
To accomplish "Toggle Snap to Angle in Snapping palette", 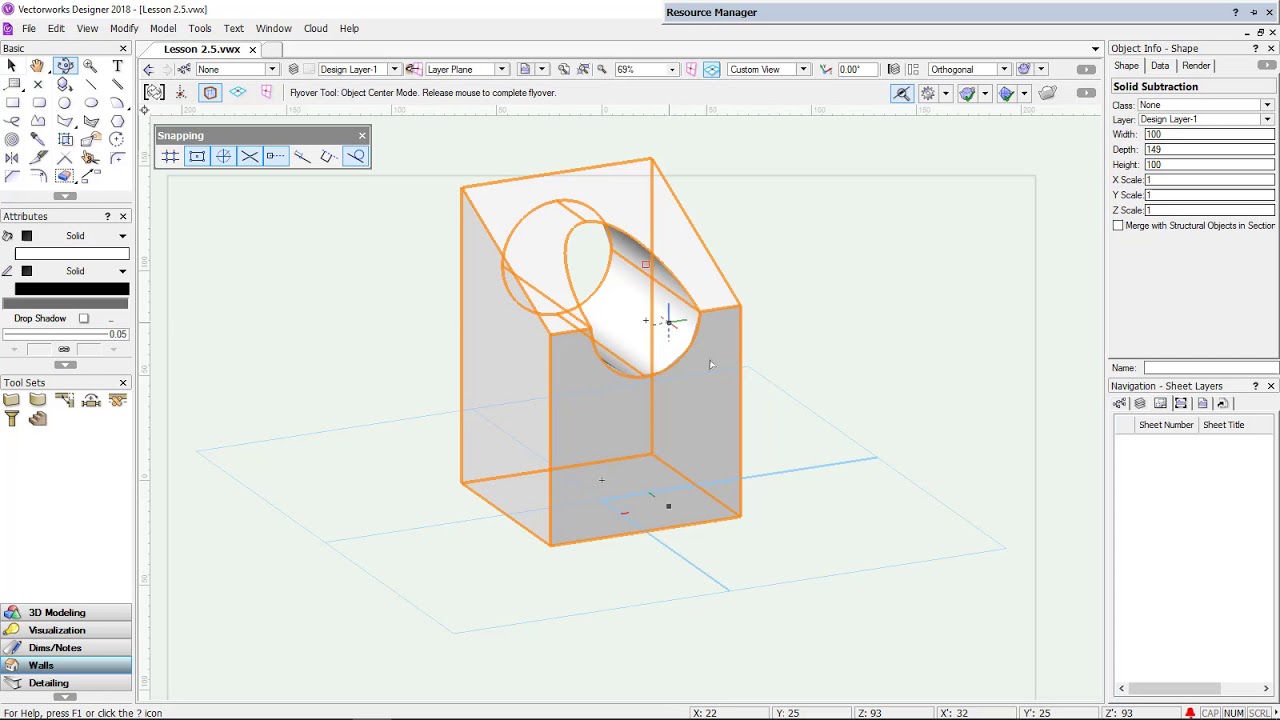I will tap(223, 156).
